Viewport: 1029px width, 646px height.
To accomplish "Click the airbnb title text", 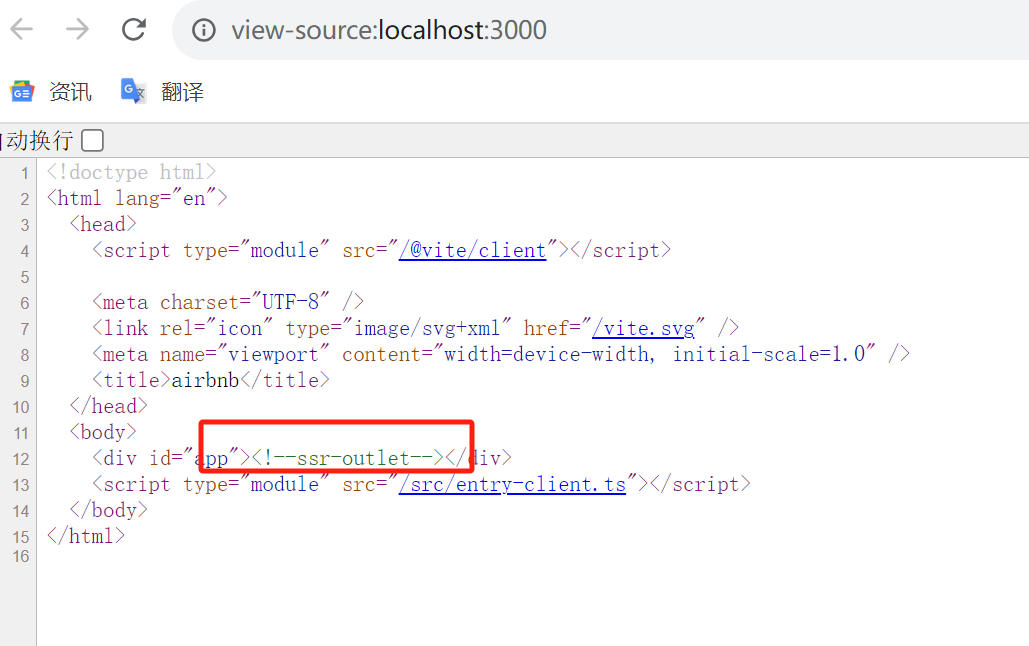I will click(x=205, y=380).
